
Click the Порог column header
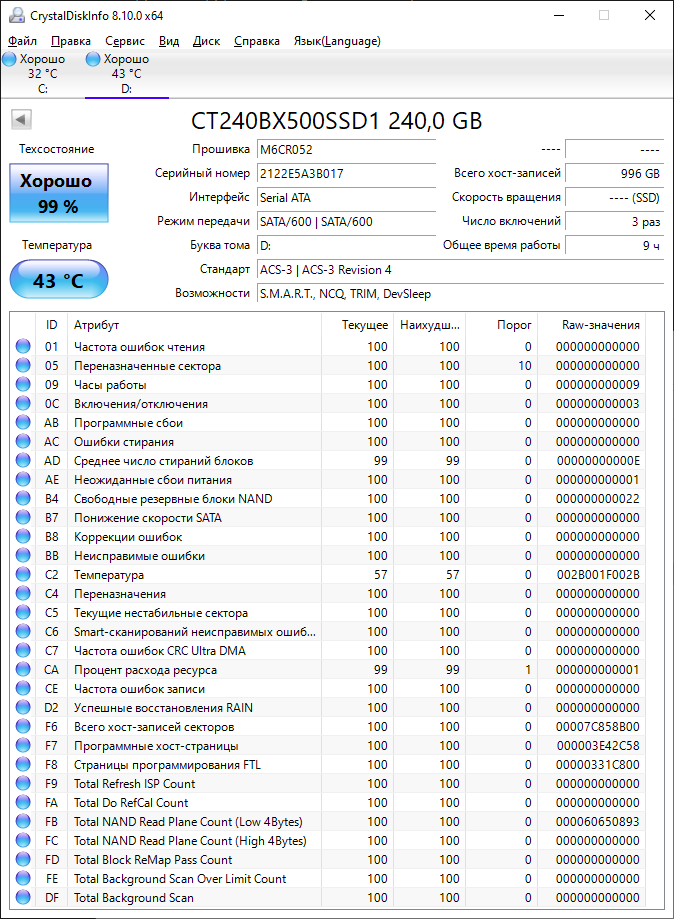(x=501, y=325)
